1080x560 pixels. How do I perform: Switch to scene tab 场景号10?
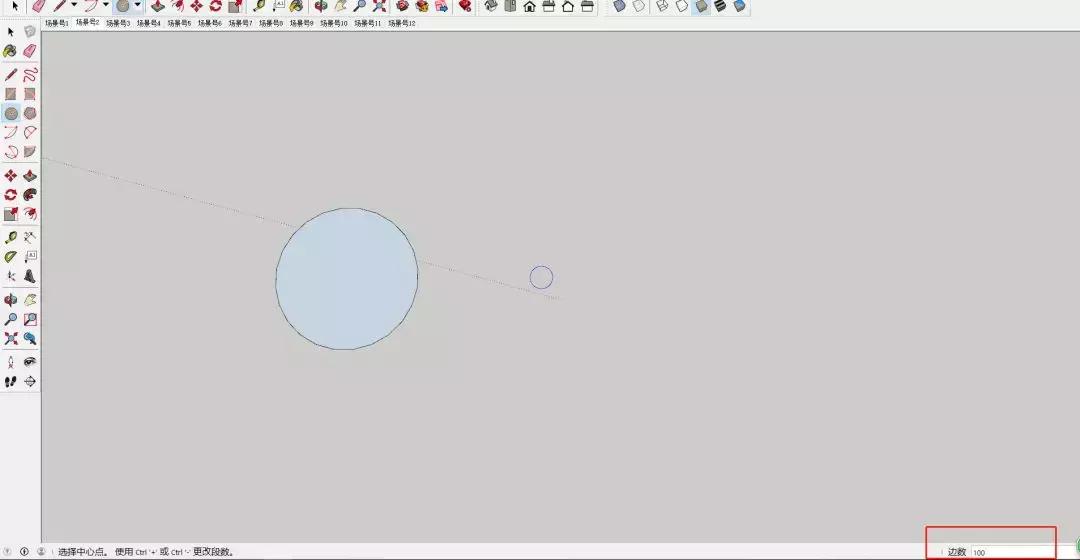334,23
